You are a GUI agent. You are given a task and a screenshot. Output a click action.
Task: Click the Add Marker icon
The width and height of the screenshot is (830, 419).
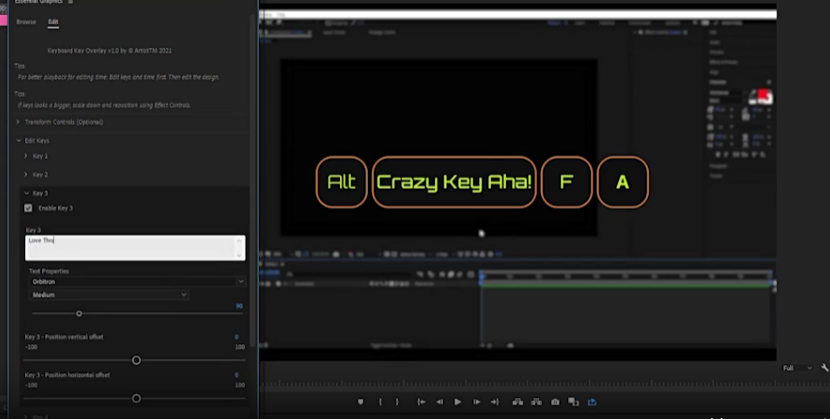(361, 402)
